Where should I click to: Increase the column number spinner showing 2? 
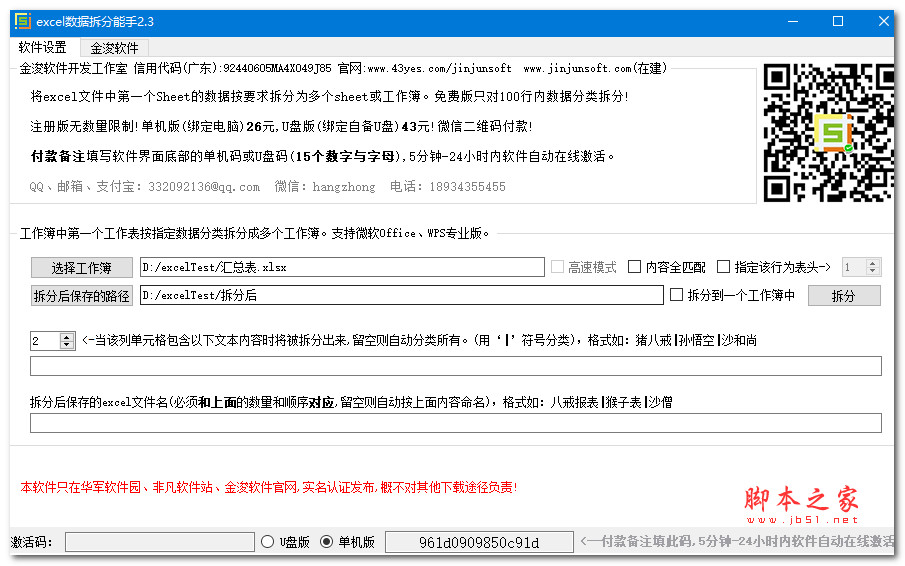pyautogui.click(x=67, y=337)
